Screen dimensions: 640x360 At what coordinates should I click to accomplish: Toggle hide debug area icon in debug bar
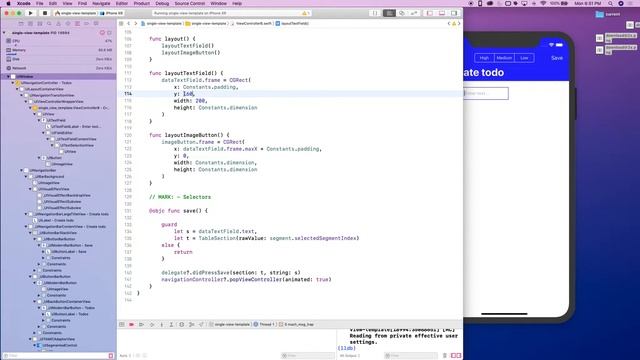(122, 324)
